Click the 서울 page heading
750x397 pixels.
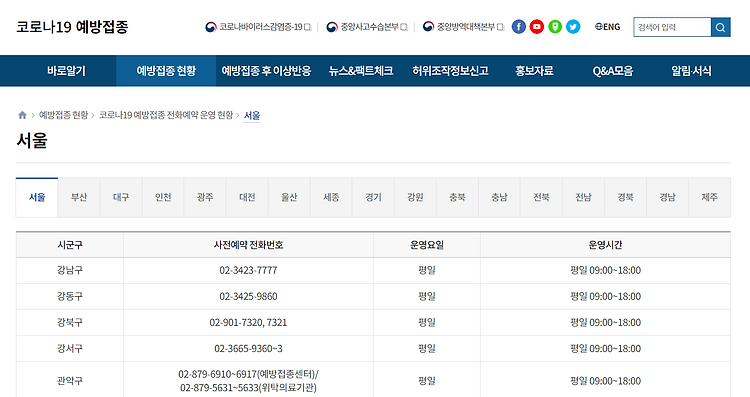click(x=32, y=141)
